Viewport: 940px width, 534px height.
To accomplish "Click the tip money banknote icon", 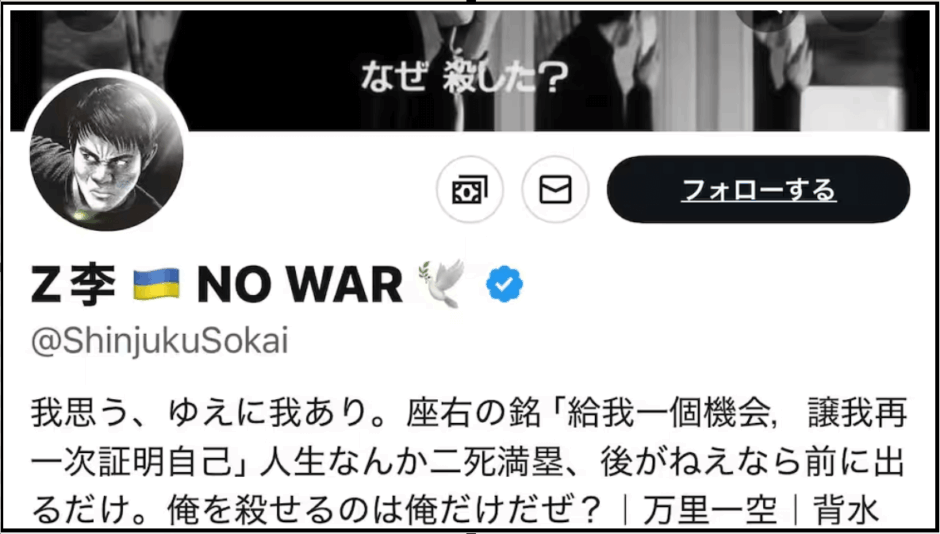I will click(x=470, y=190).
